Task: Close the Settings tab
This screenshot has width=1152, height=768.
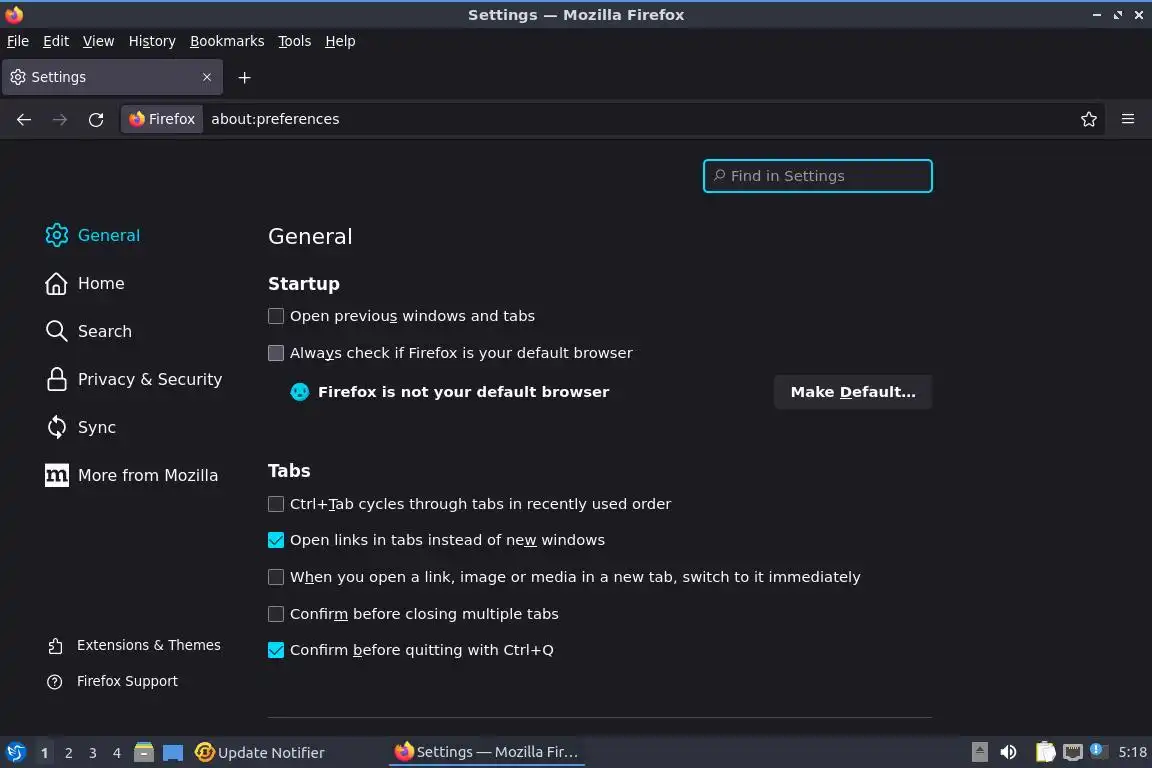Action: point(207,77)
